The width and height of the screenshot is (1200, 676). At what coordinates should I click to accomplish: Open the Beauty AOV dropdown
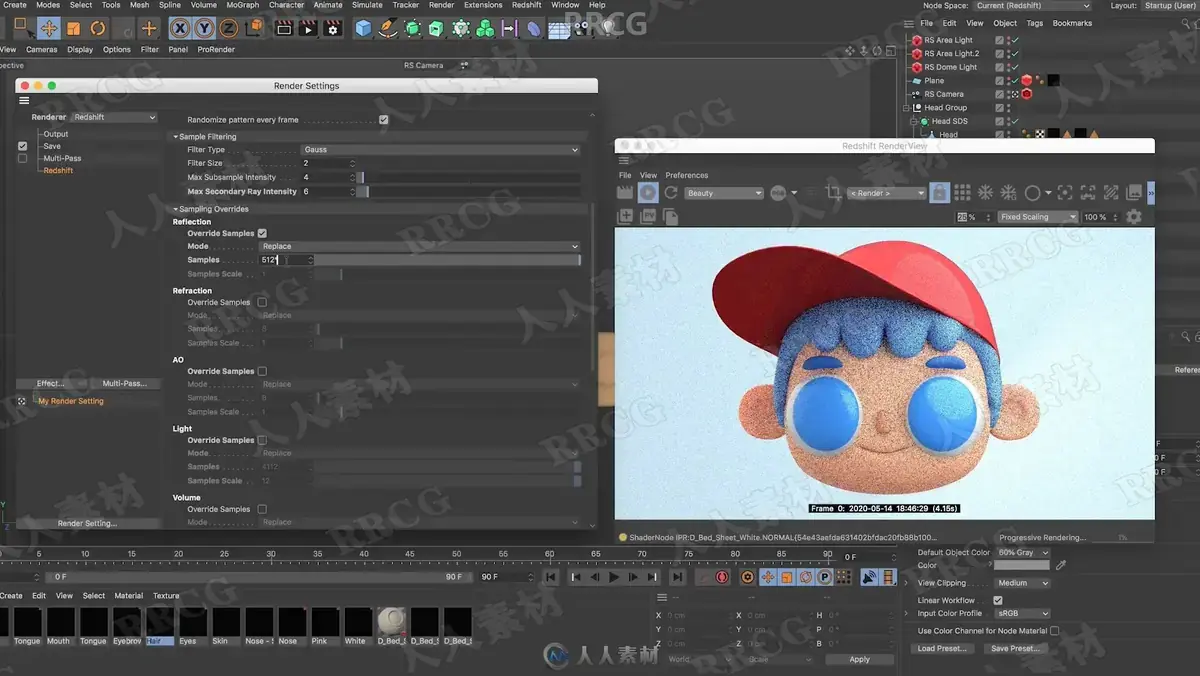click(725, 193)
